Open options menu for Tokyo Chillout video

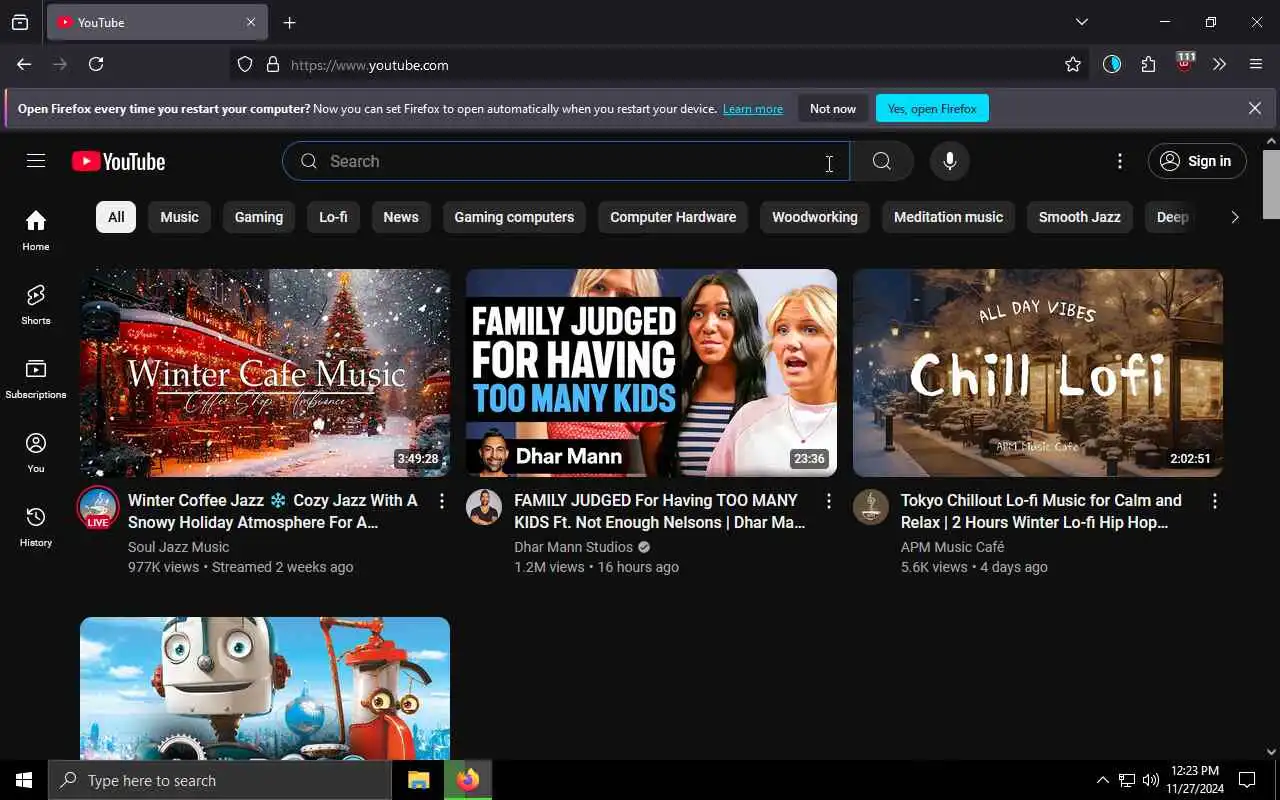[1215, 501]
